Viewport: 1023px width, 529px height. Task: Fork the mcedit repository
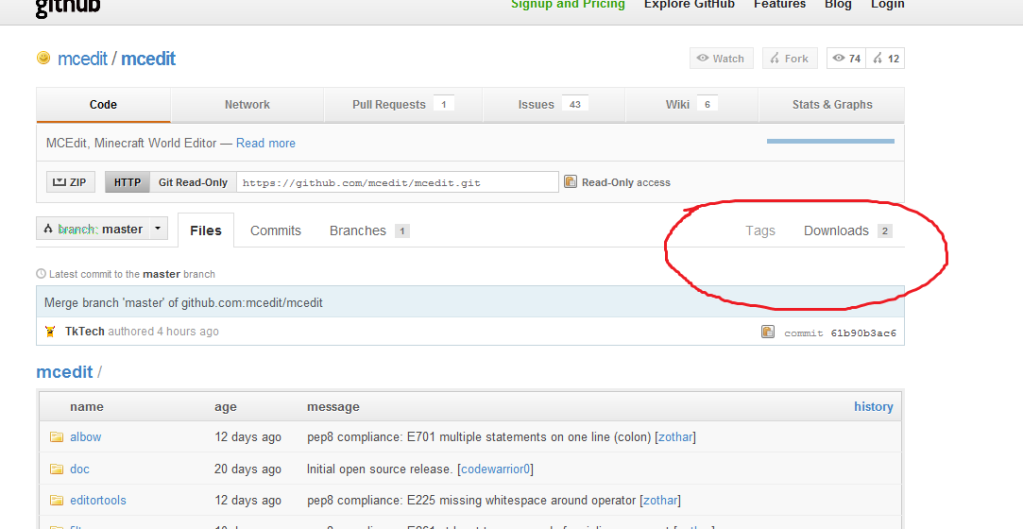coord(789,59)
